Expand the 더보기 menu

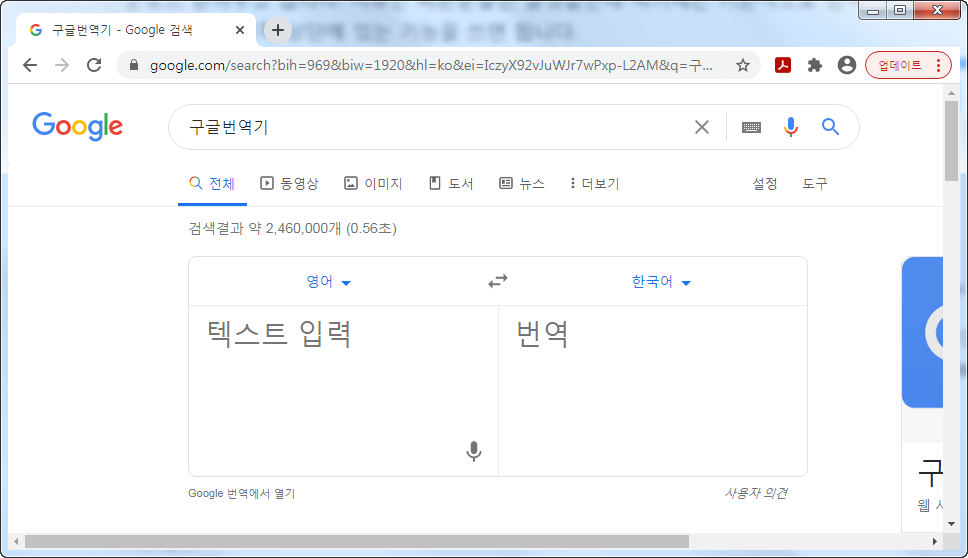pos(595,183)
